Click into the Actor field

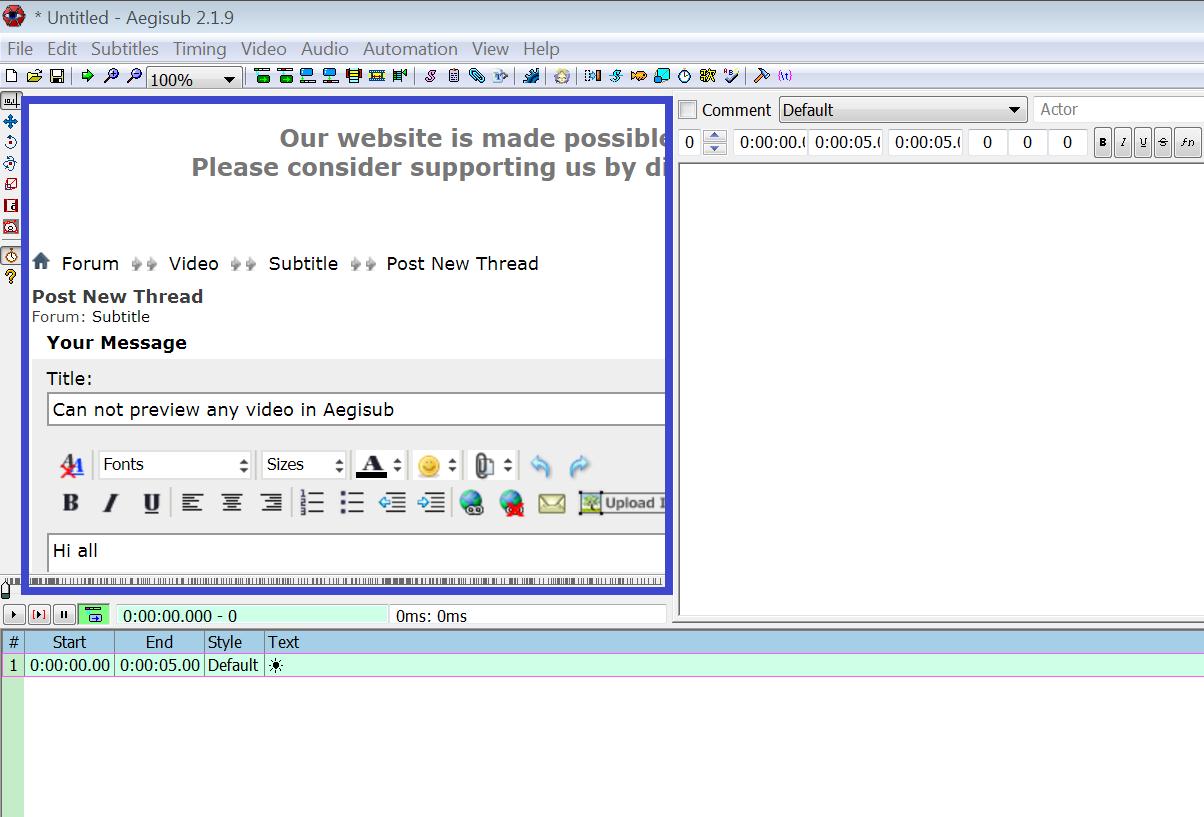coord(1118,110)
